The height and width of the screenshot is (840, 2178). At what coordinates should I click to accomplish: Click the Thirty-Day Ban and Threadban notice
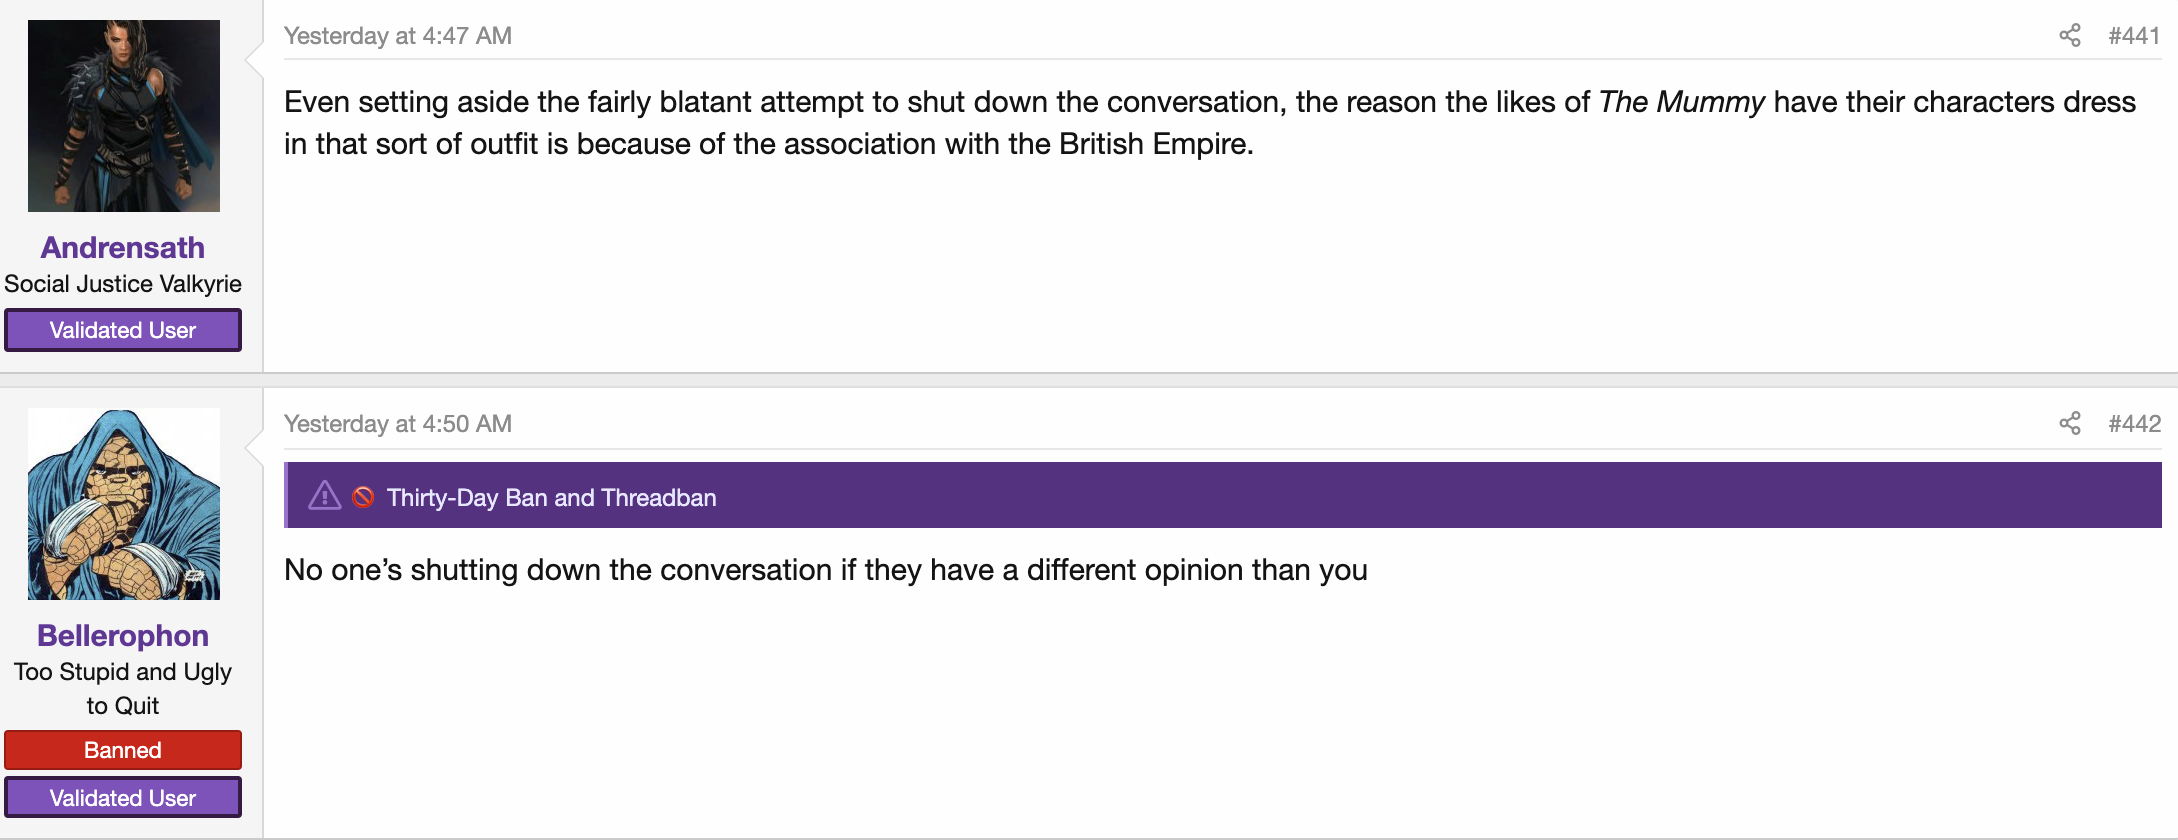[x=1223, y=496]
